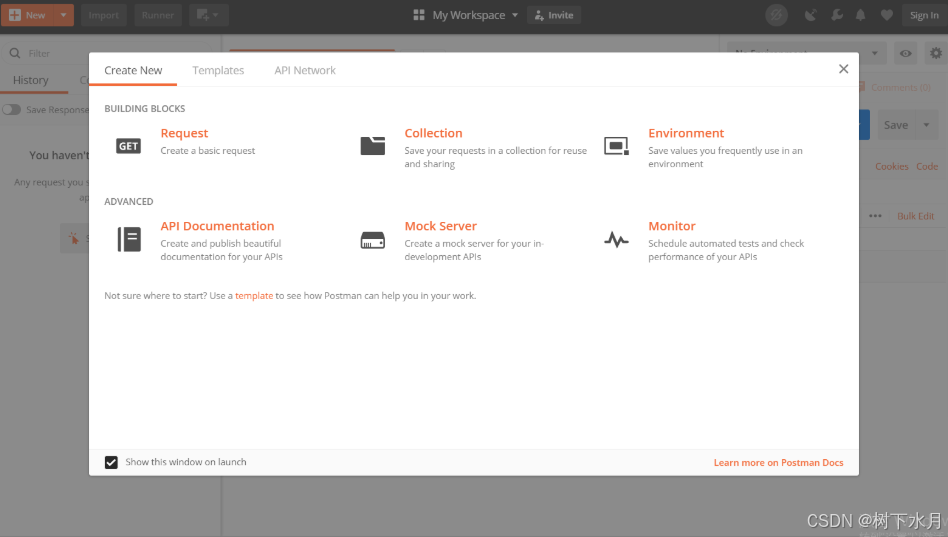
Task: Click the three dots options near Bulk Edit
Action: tap(875, 216)
